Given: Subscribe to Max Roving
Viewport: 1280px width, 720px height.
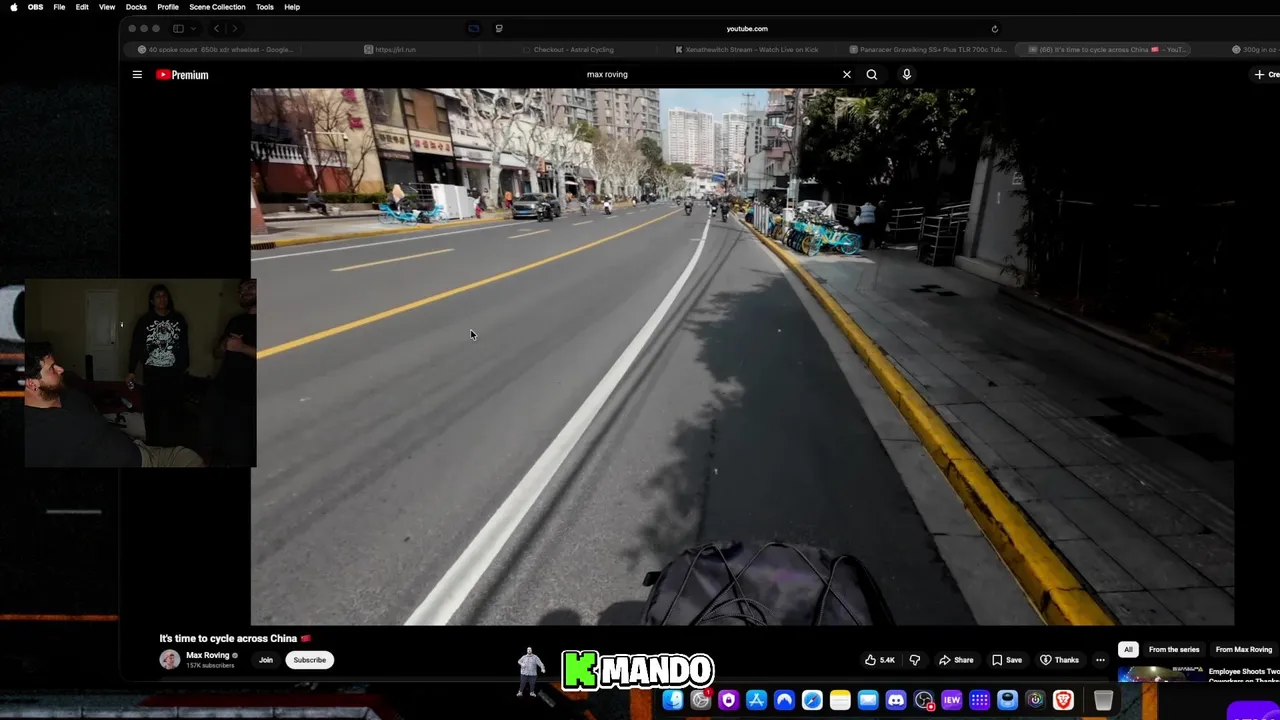Looking at the screenshot, I should pyautogui.click(x=310, y=660).
